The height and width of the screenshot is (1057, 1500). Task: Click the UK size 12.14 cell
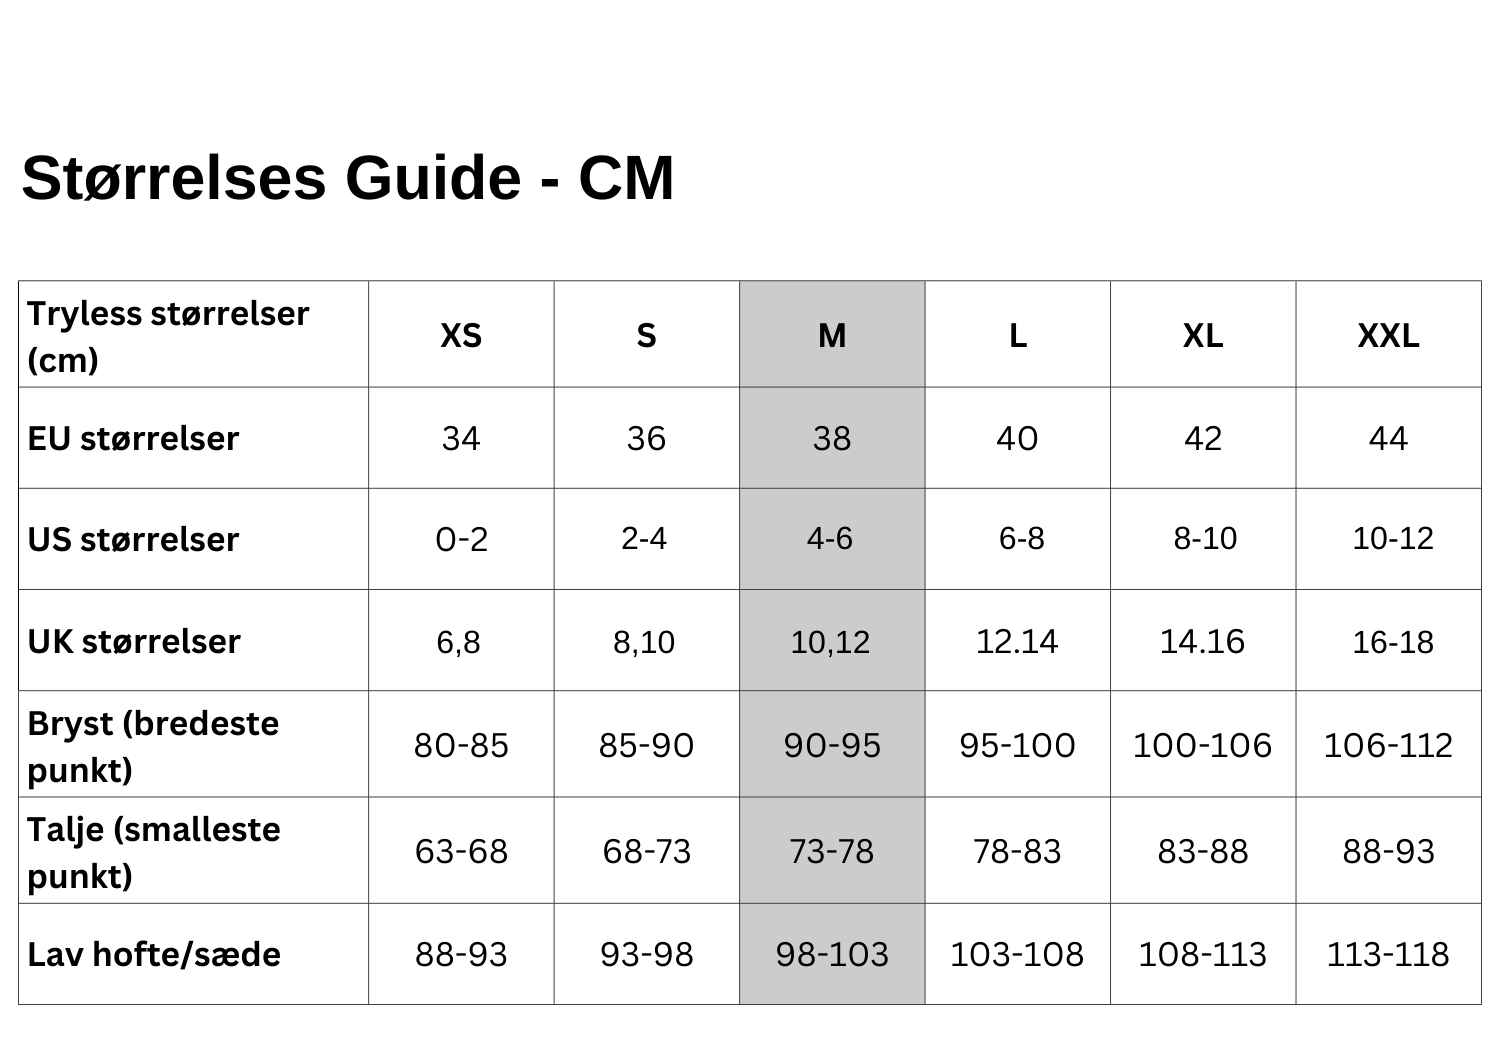coord(1017,641)
